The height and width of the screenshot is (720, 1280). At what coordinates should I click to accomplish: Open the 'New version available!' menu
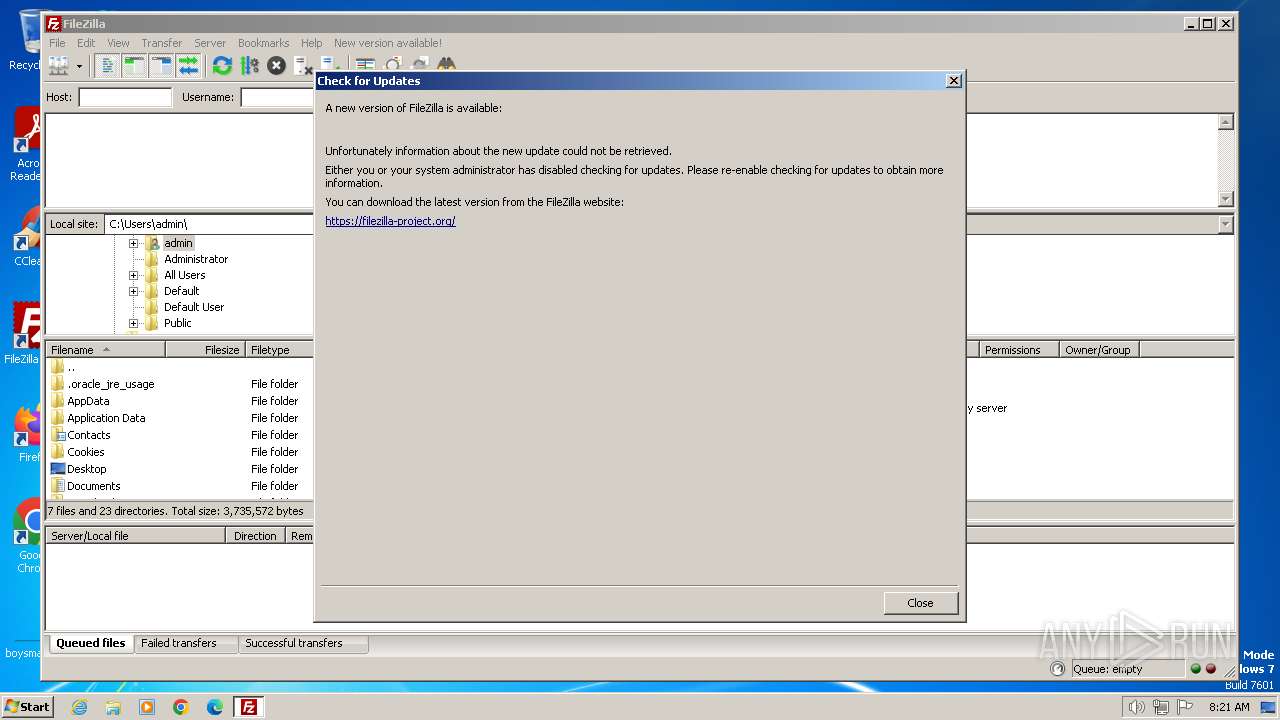[x=388, y=43]
